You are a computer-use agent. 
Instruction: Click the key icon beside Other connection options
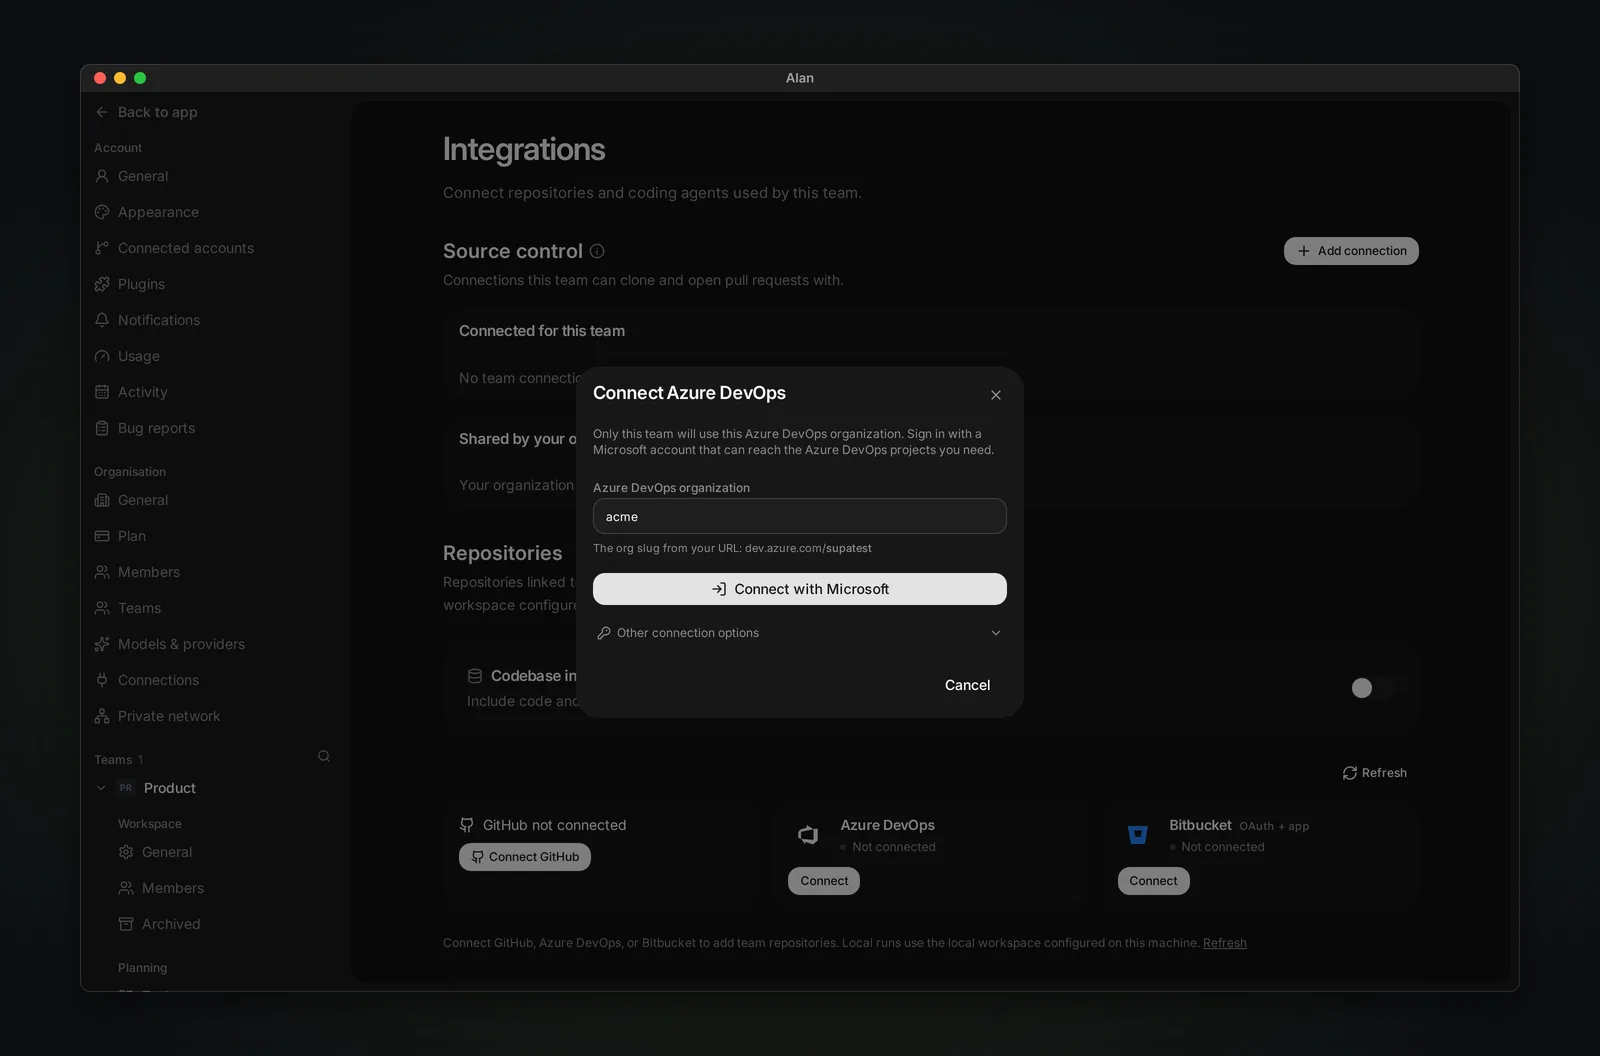tap(604, 633)
